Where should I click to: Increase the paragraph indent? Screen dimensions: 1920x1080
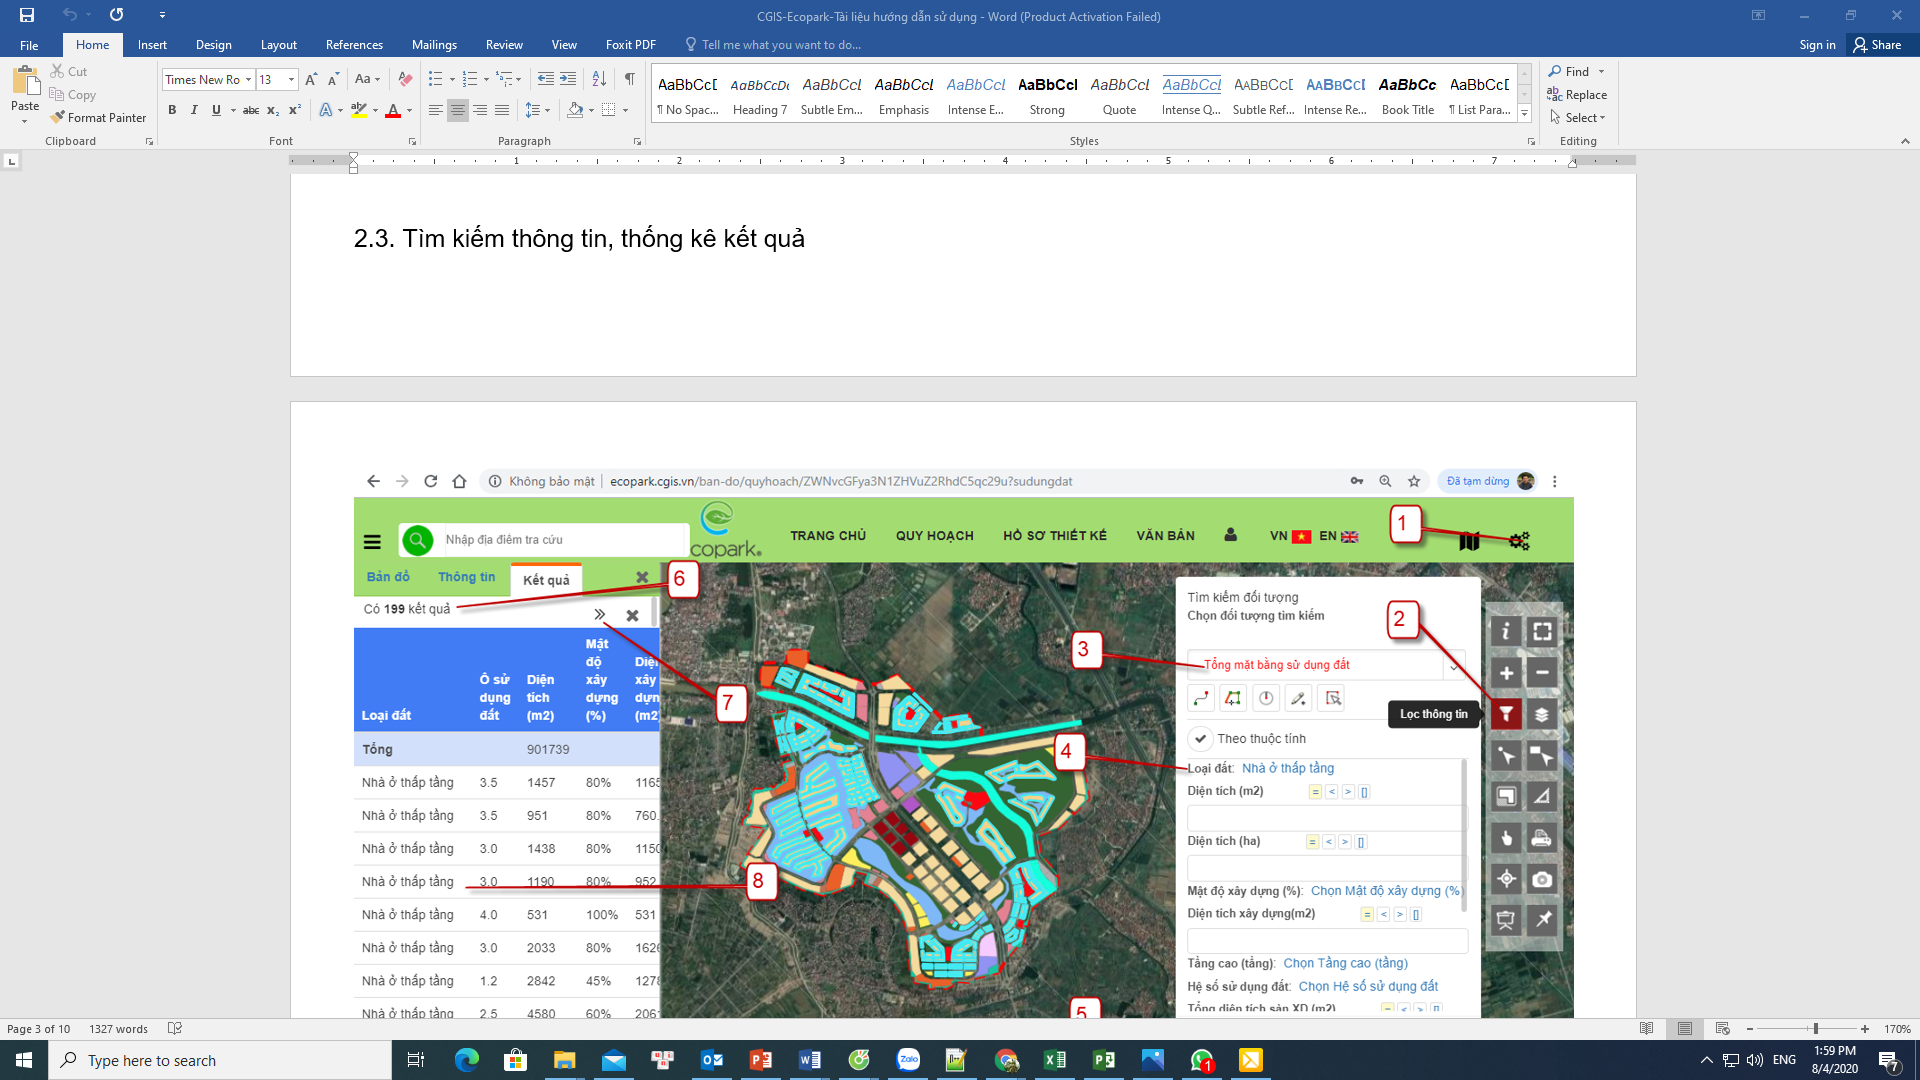568,79
